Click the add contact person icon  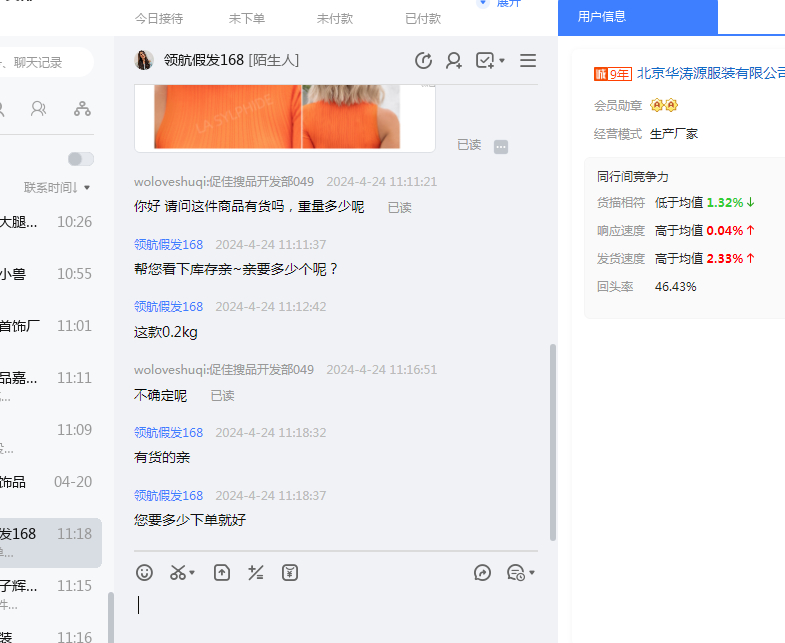pos(454,61)
